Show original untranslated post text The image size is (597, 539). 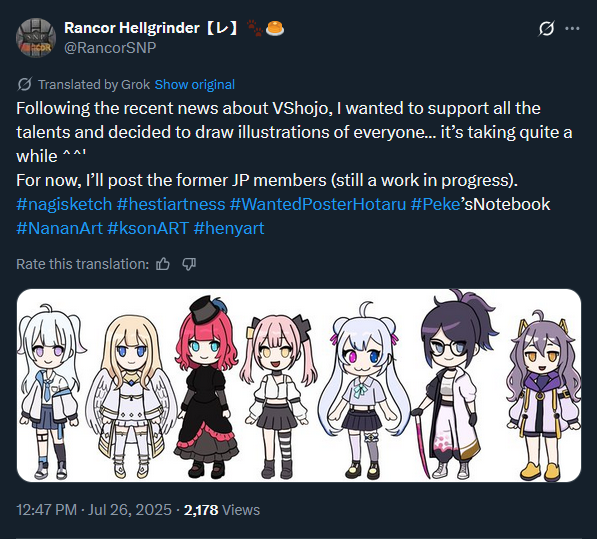coord(195,85)
